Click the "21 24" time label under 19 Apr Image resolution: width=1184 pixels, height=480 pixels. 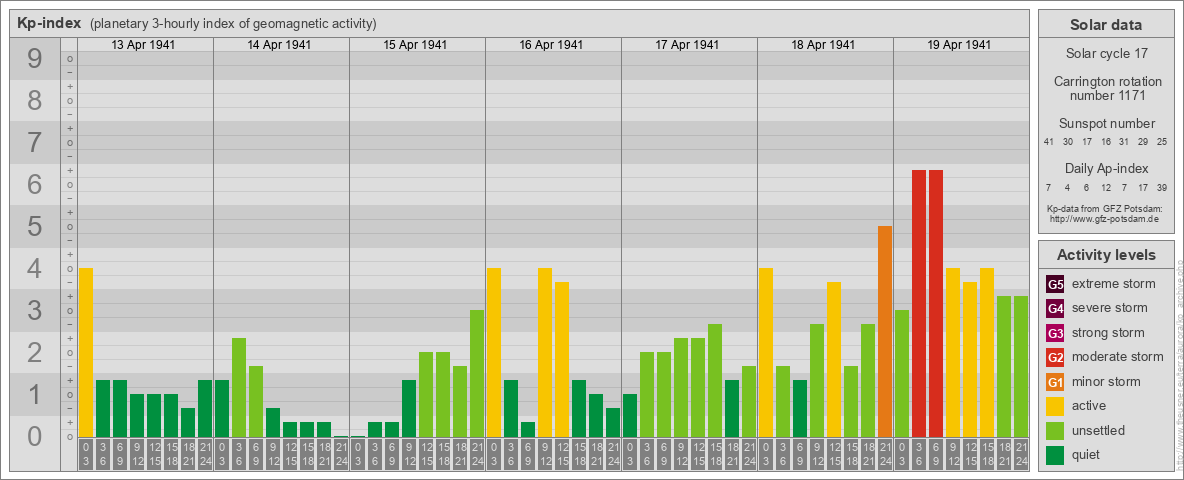click(1021, 454)
